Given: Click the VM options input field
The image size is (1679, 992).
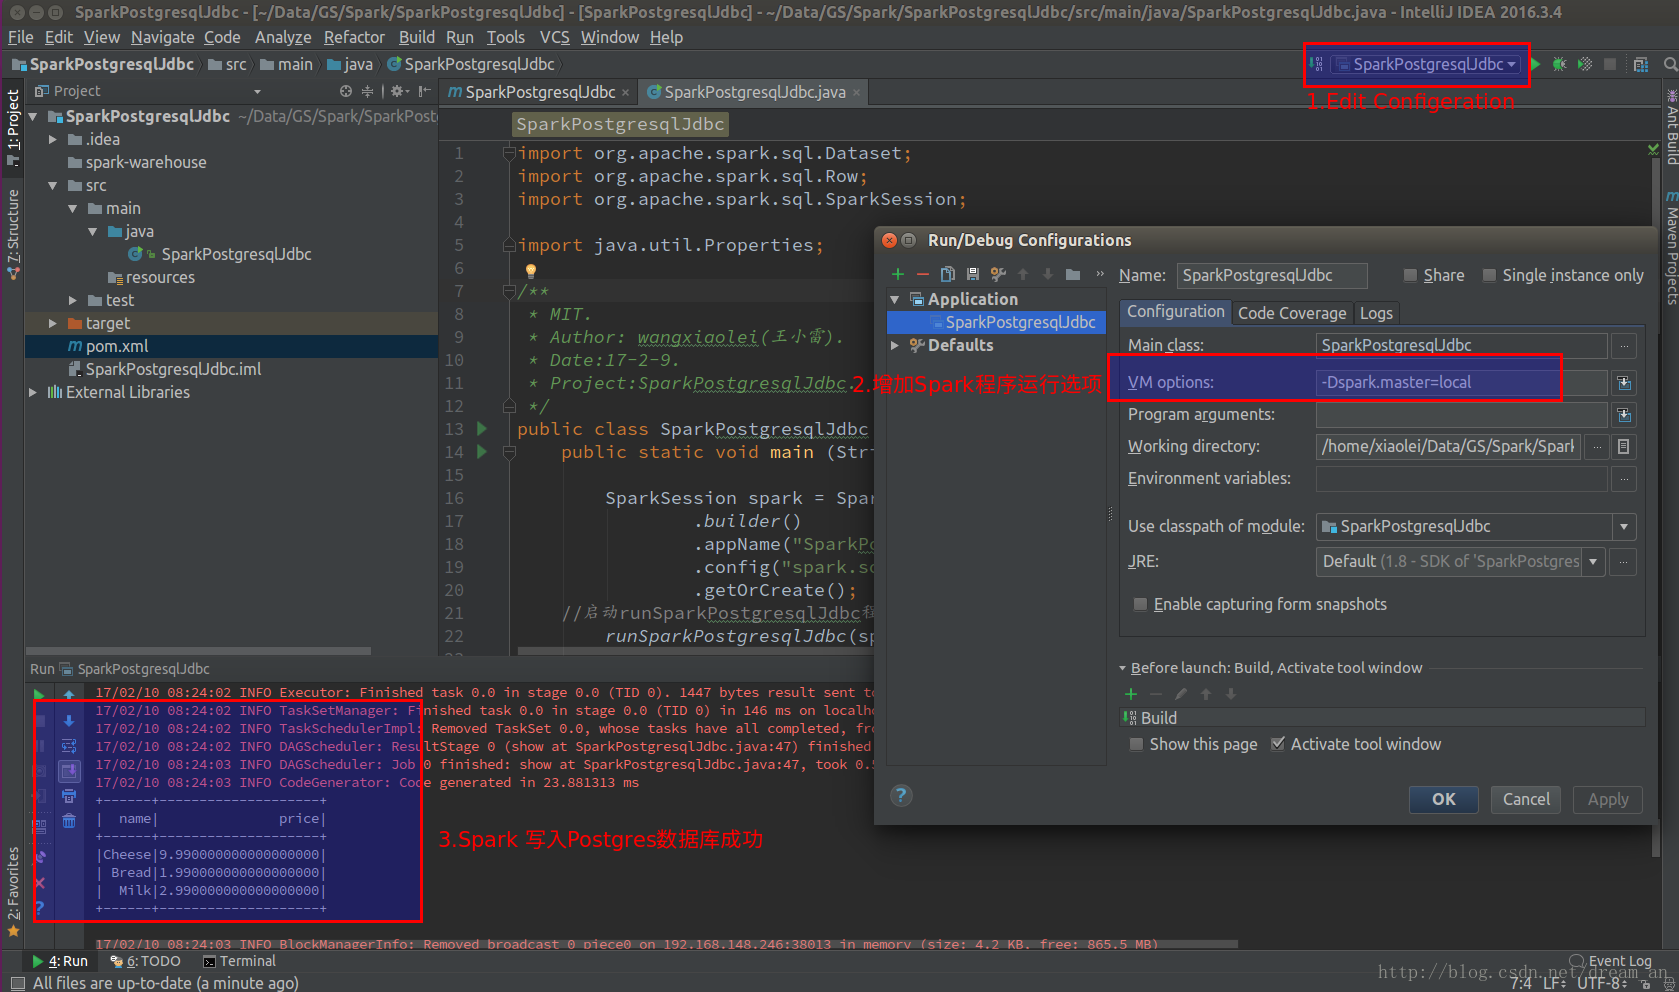Looking at the screenshot, I should click(x=1461, y=383).
